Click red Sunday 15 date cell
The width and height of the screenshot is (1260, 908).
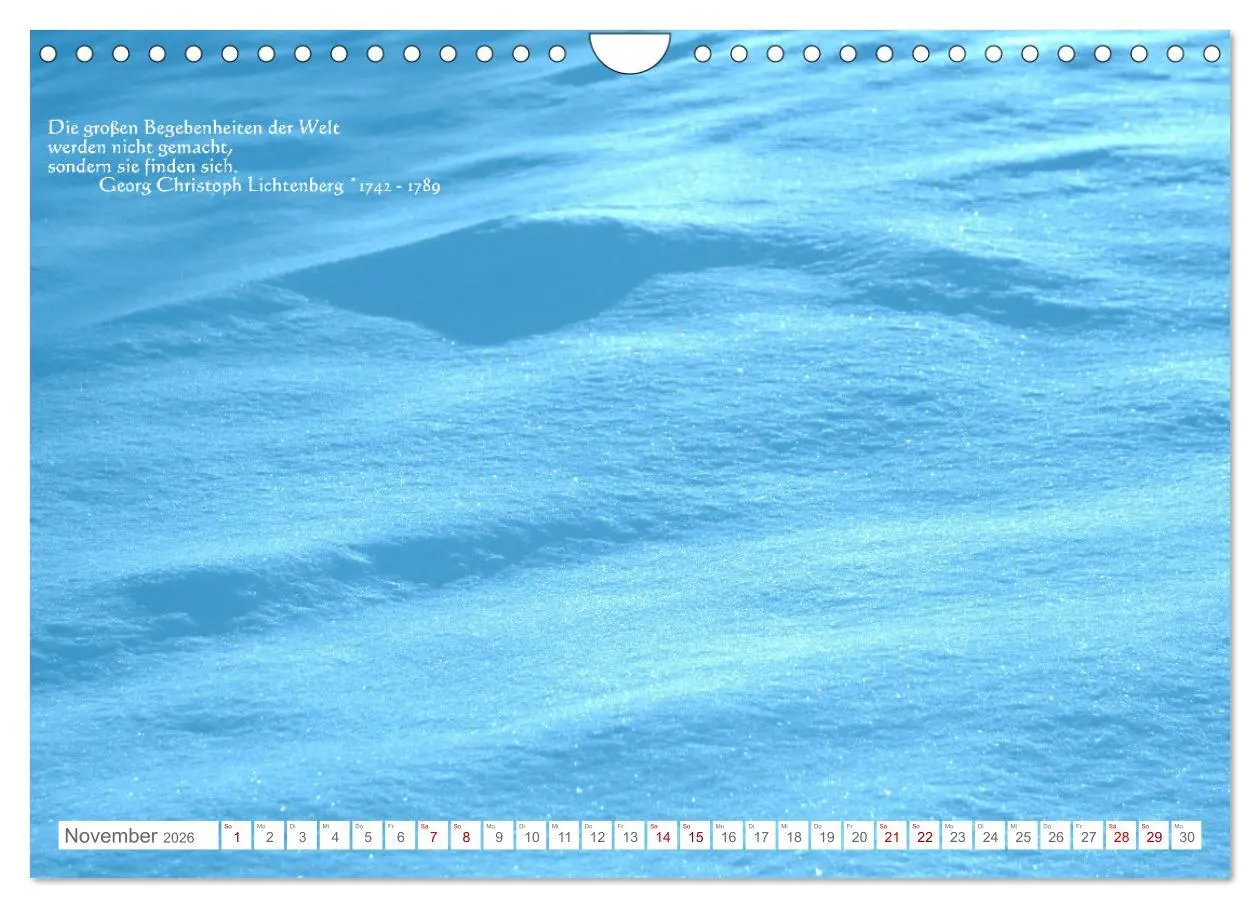coord(695,836)
